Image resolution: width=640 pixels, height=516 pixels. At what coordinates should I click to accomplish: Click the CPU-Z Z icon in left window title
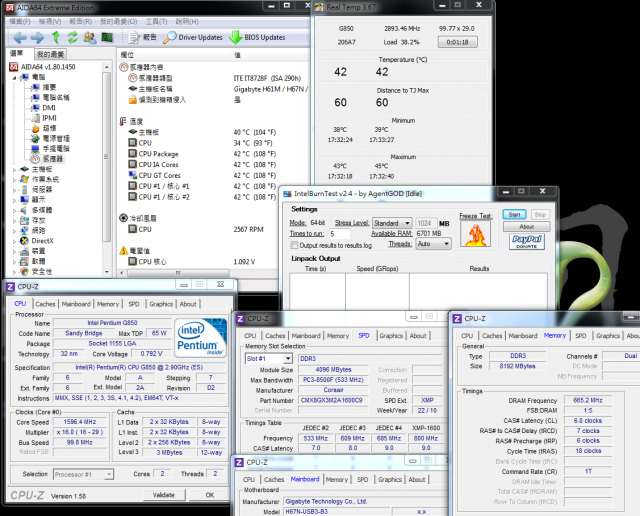(x=11, y=287)
